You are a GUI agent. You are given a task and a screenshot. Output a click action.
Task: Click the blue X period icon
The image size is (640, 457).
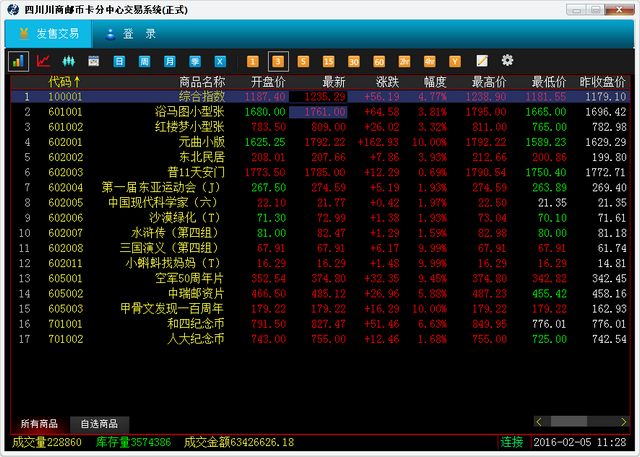220,62
